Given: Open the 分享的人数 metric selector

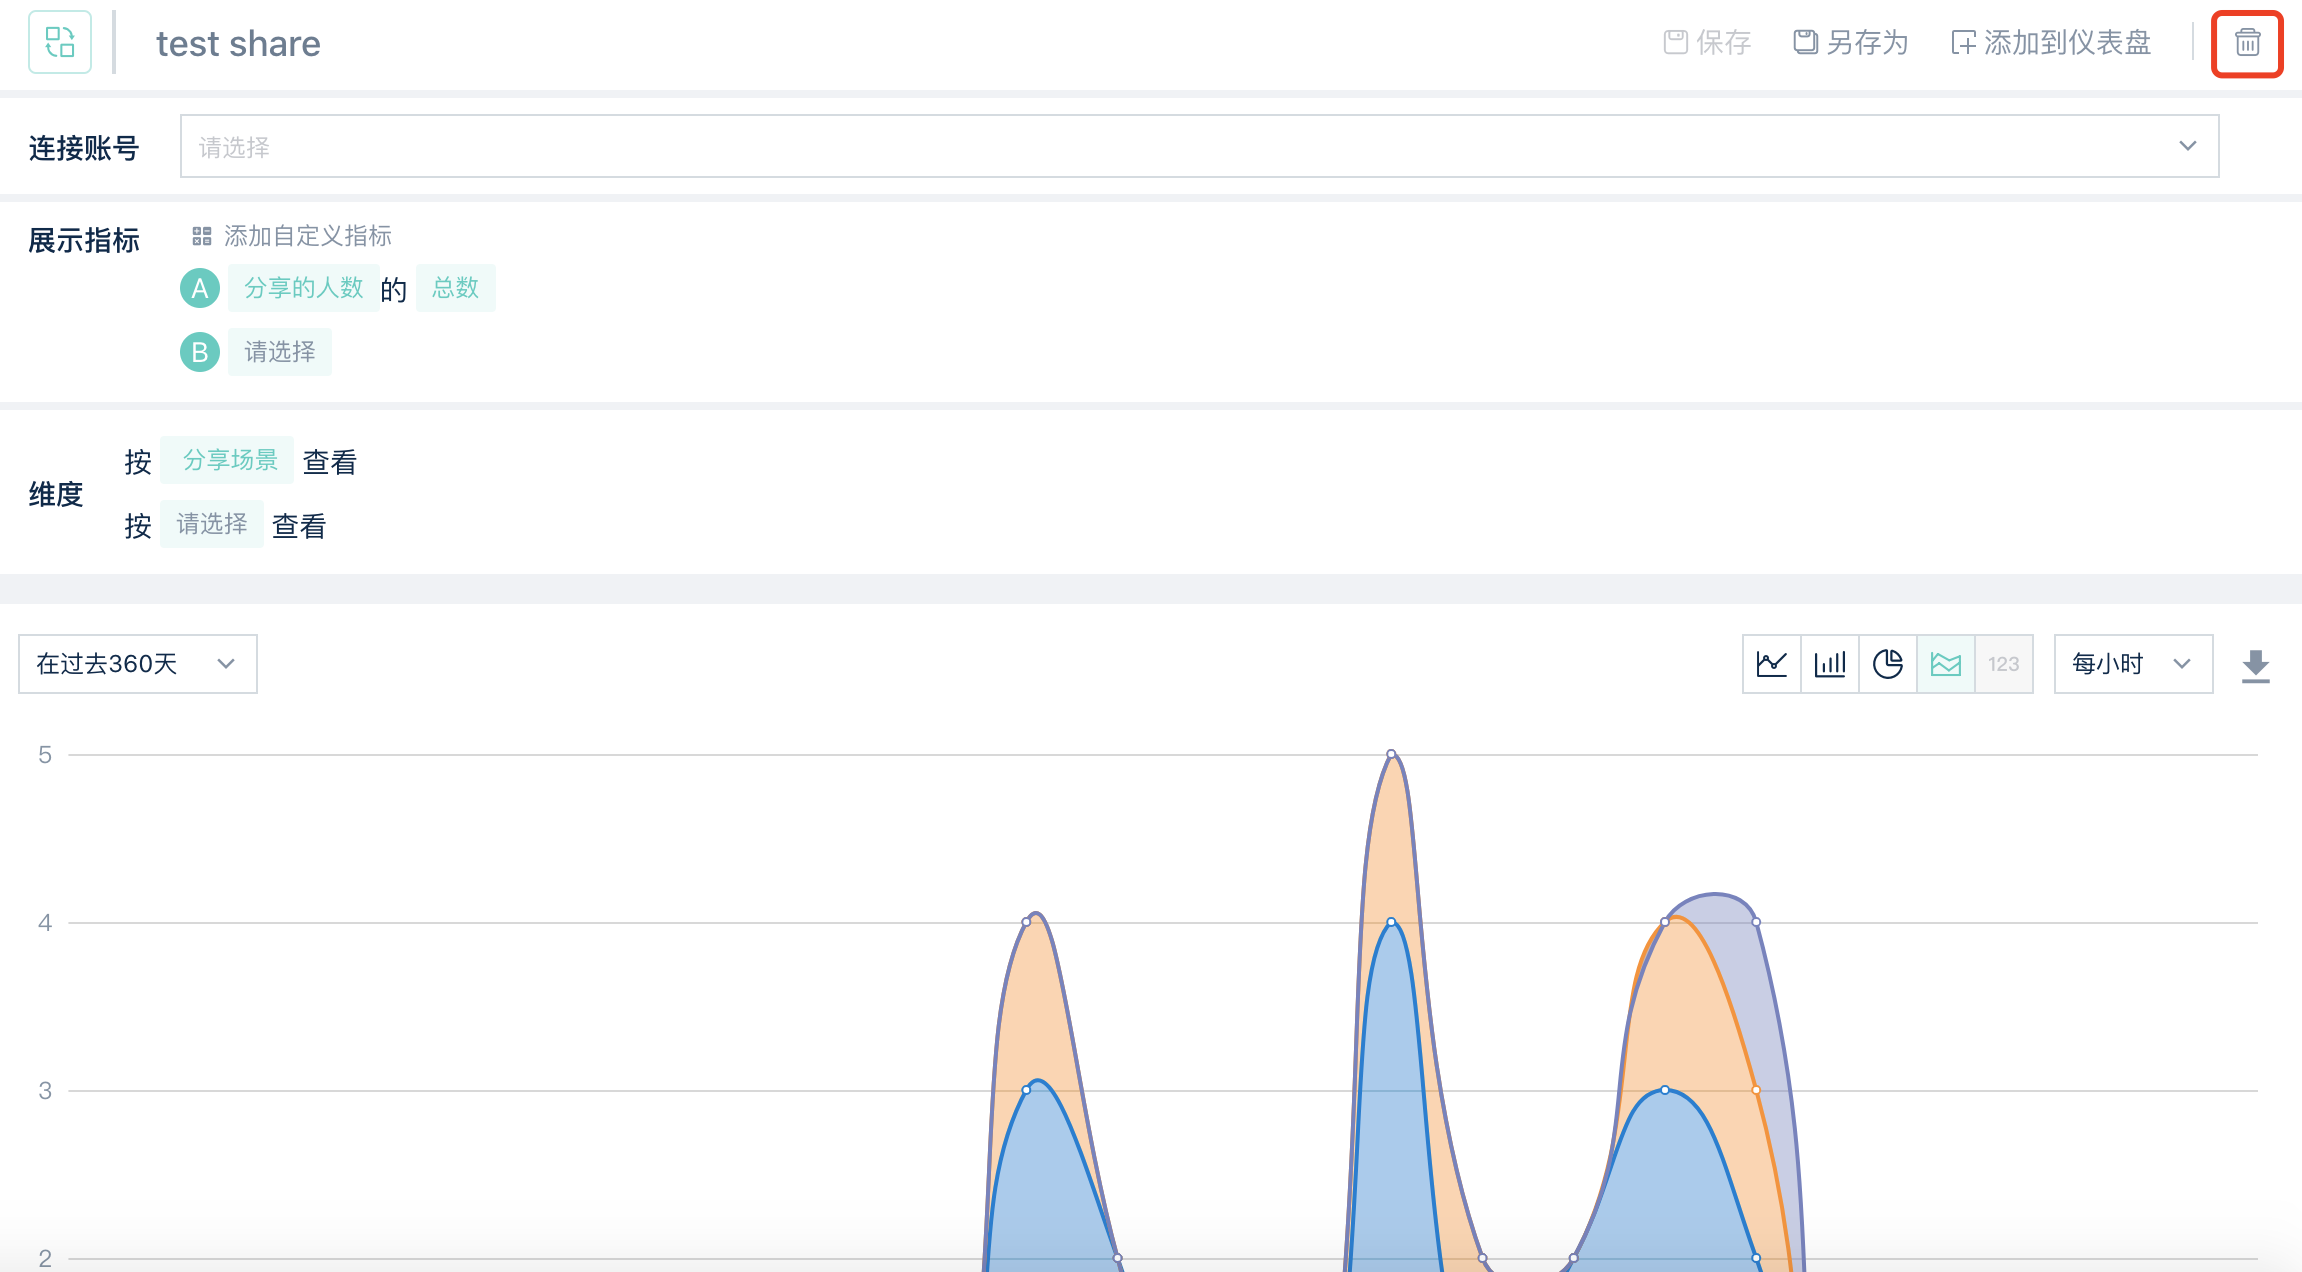Looking at the screenshot, I should point(304,288).
